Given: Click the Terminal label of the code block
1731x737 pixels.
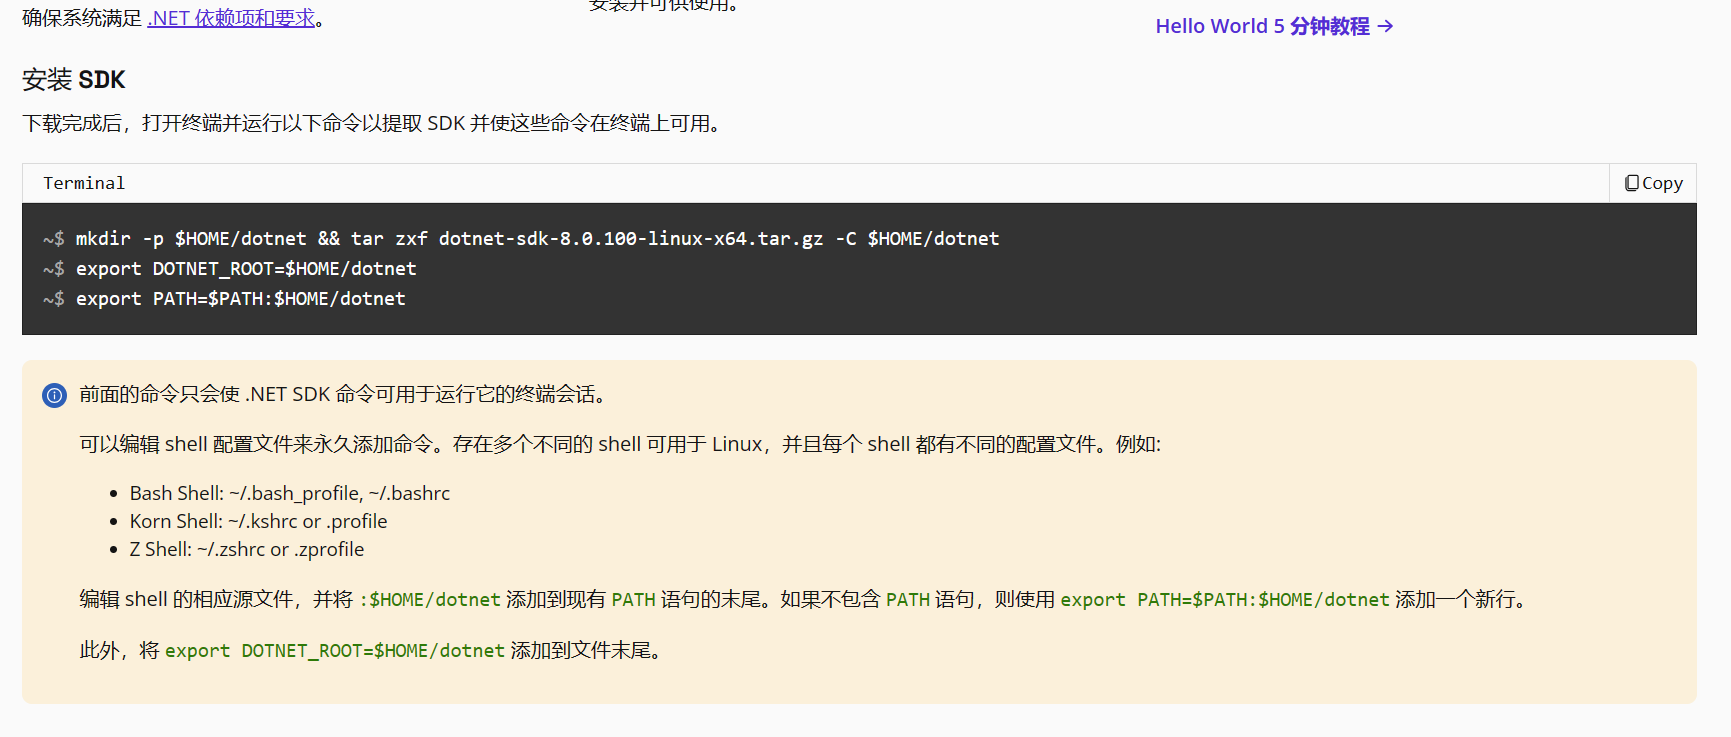Looking at the screenshot, I should 84,183.
